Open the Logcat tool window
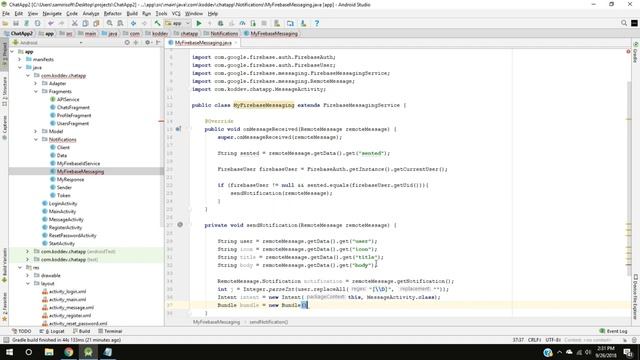 pos(52,331)
